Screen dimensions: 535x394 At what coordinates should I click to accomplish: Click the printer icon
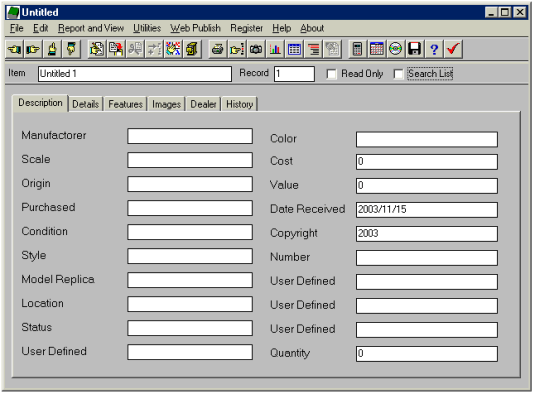point(218,49)
